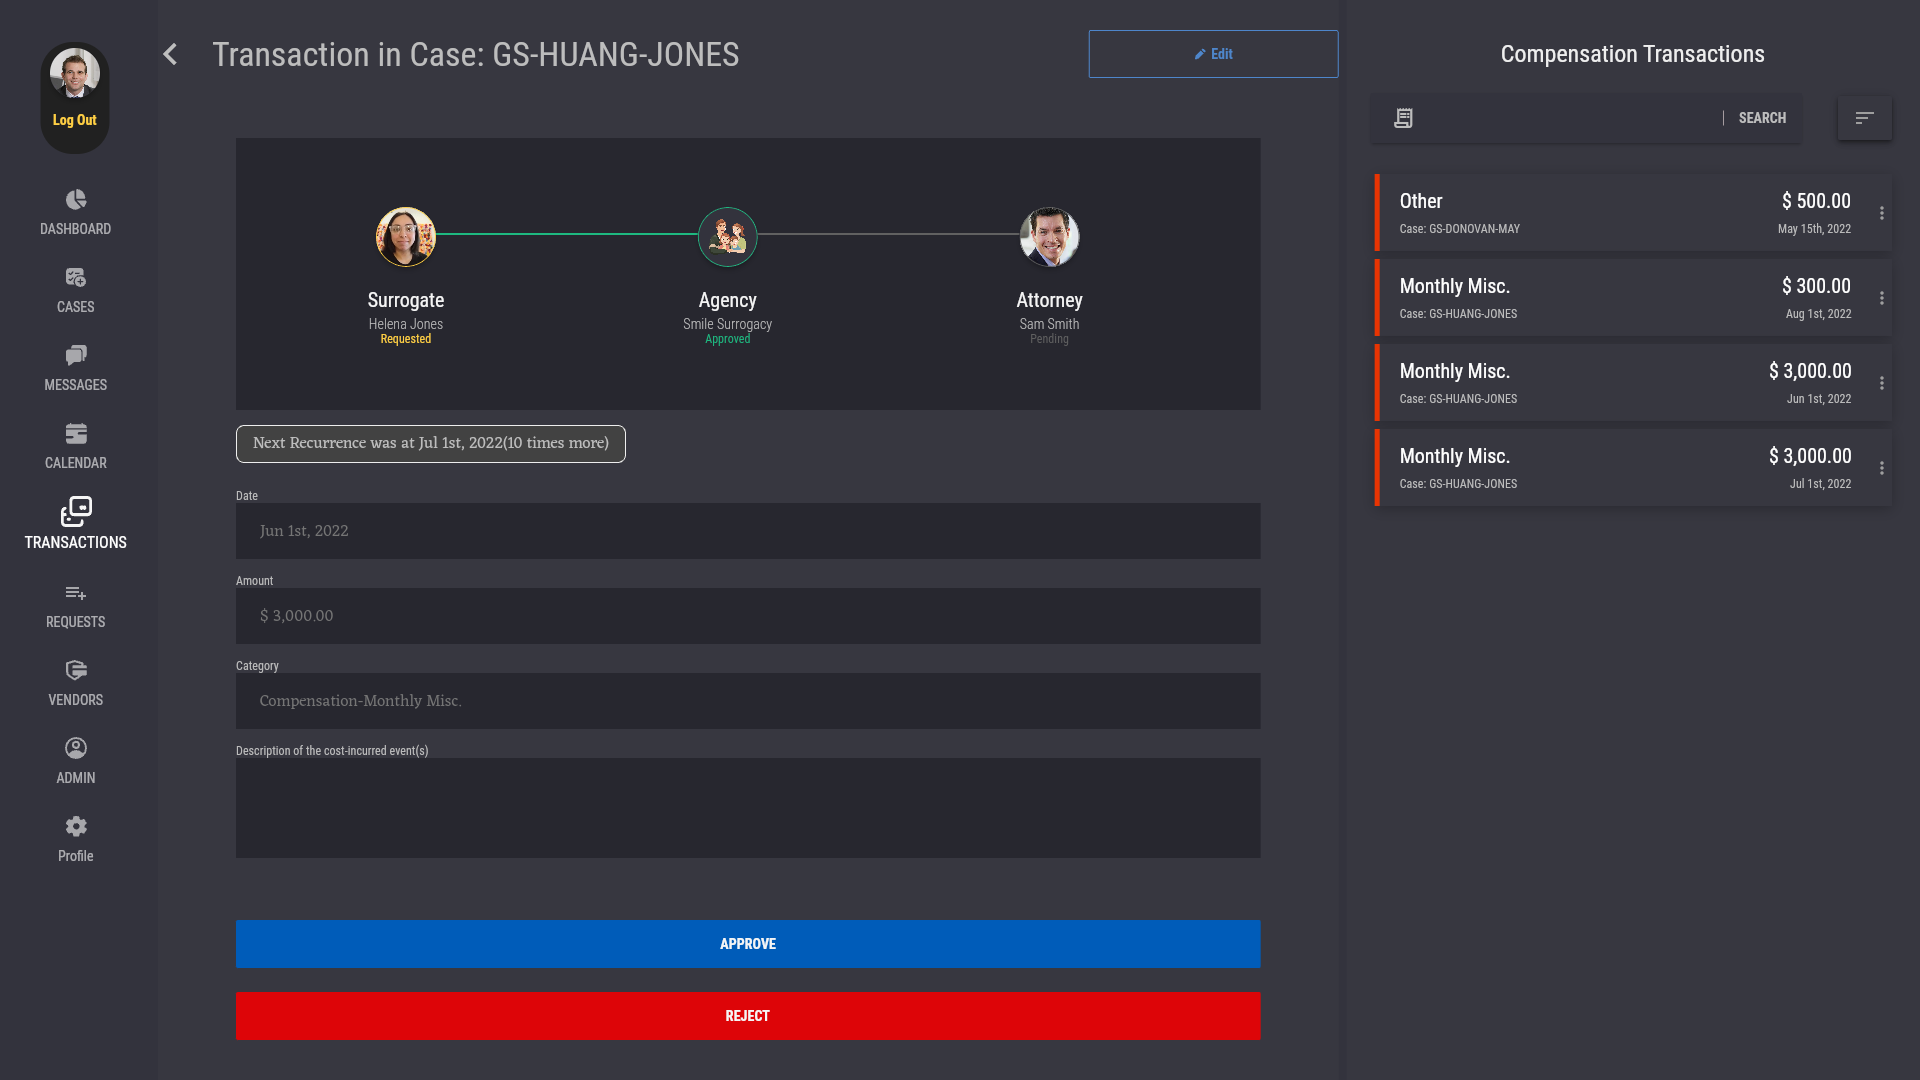Open three-dot menu for Aug 1st transaction
Screen dimensions: 1920x1080
(1881, 299)
